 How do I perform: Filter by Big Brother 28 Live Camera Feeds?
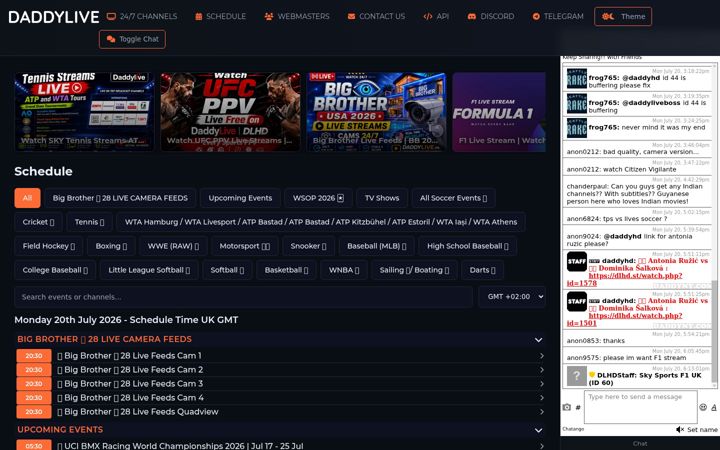coord(120,198)
